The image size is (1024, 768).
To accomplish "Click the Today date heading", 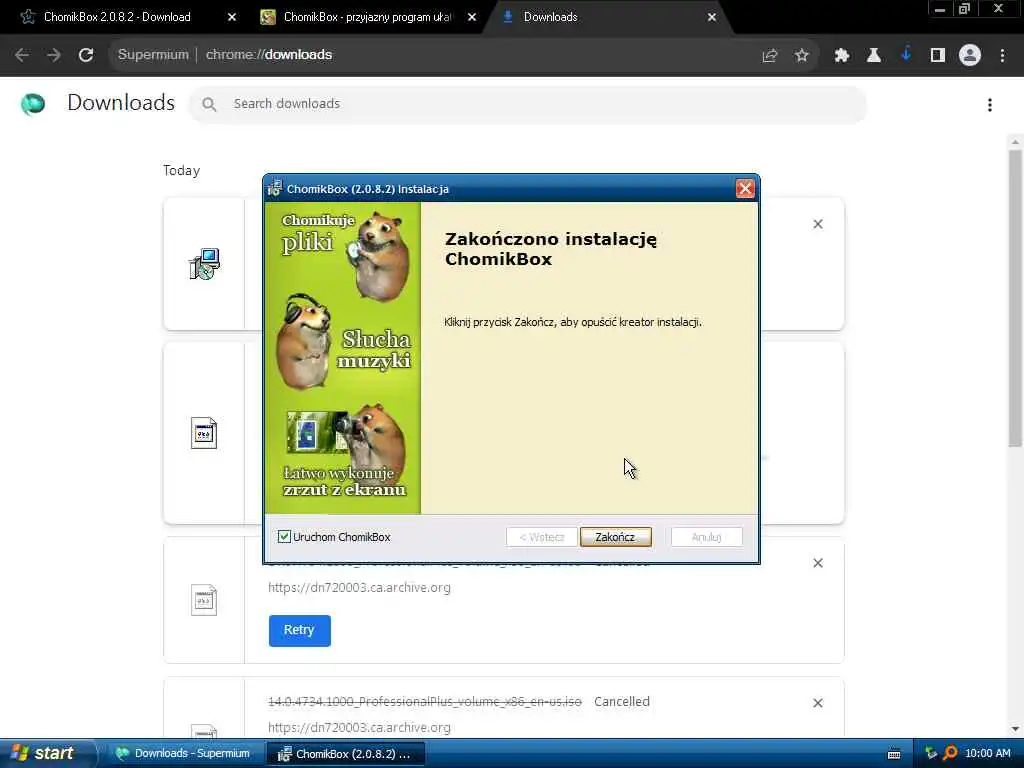I will pyautogui.click(x=182, y=170).
